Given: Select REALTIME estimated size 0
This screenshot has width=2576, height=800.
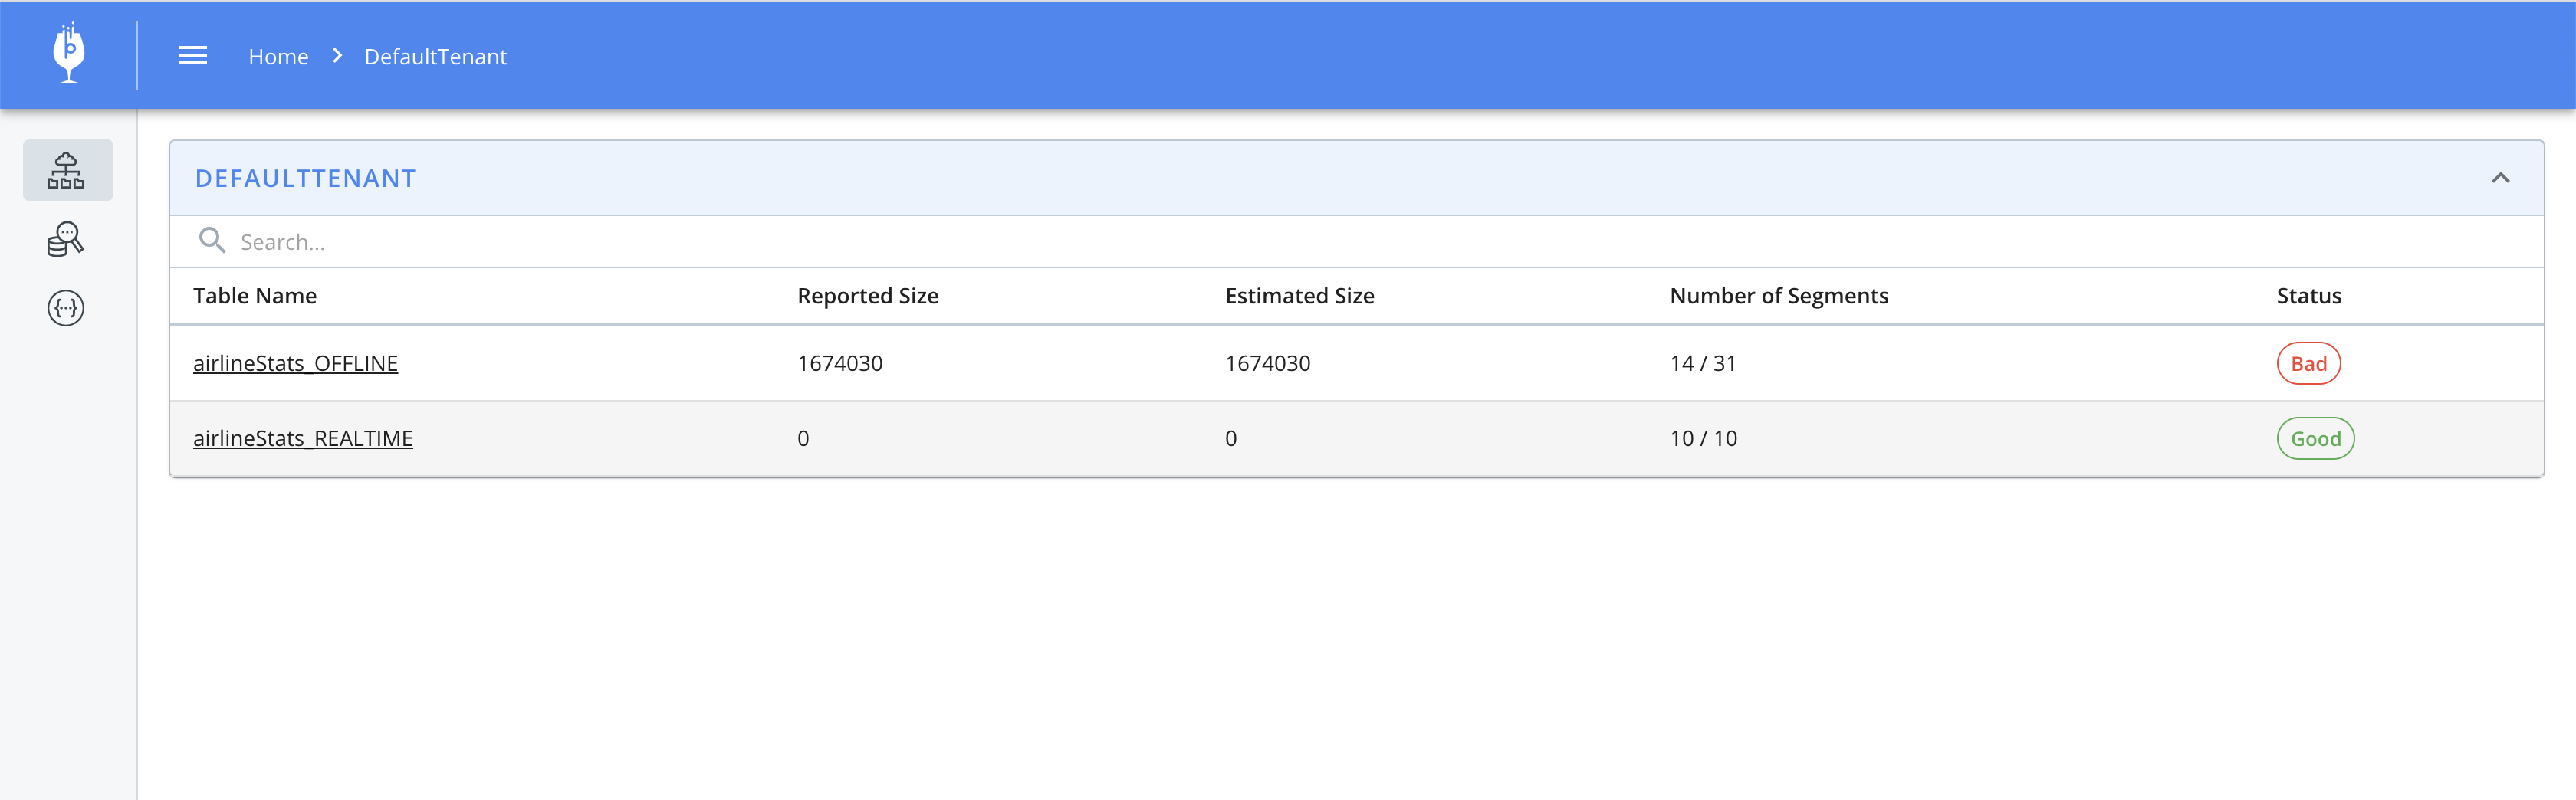Looking at the screenshot, I should (1231, 438).
